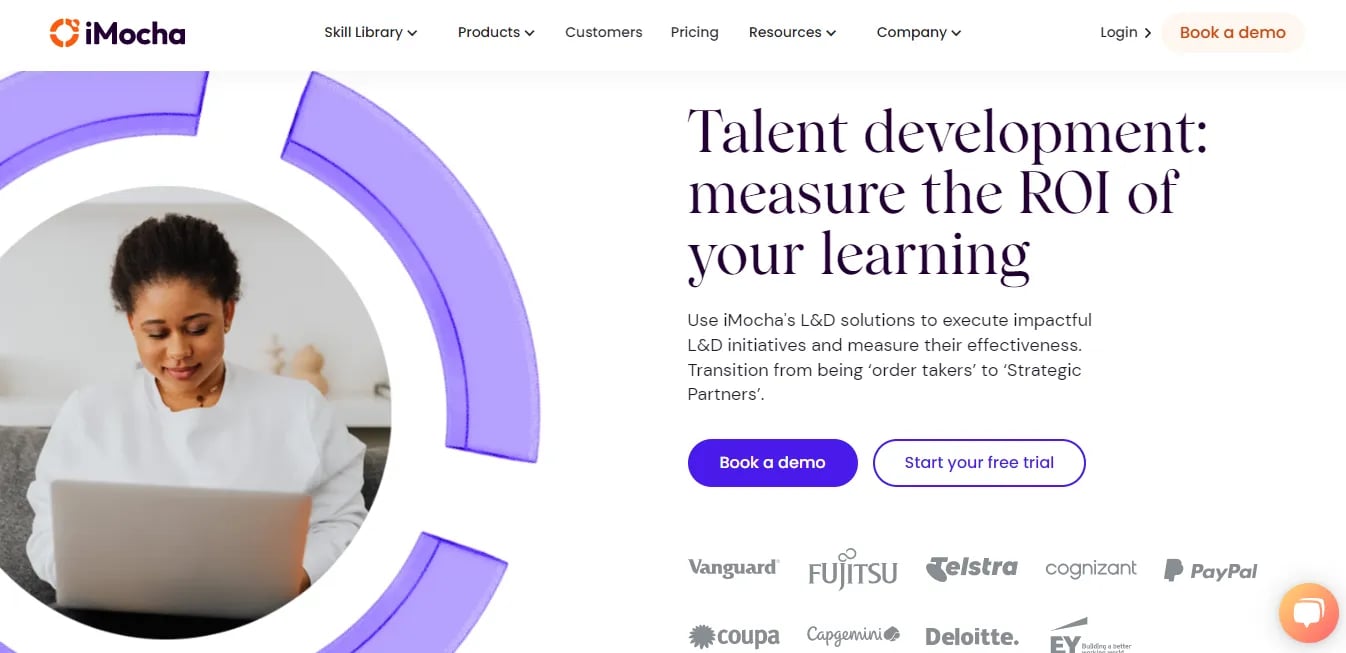The width and height of the screenshot is (1346, 653).
Task: Expand the Skill Library dropdown
Action: pos(370,32)
